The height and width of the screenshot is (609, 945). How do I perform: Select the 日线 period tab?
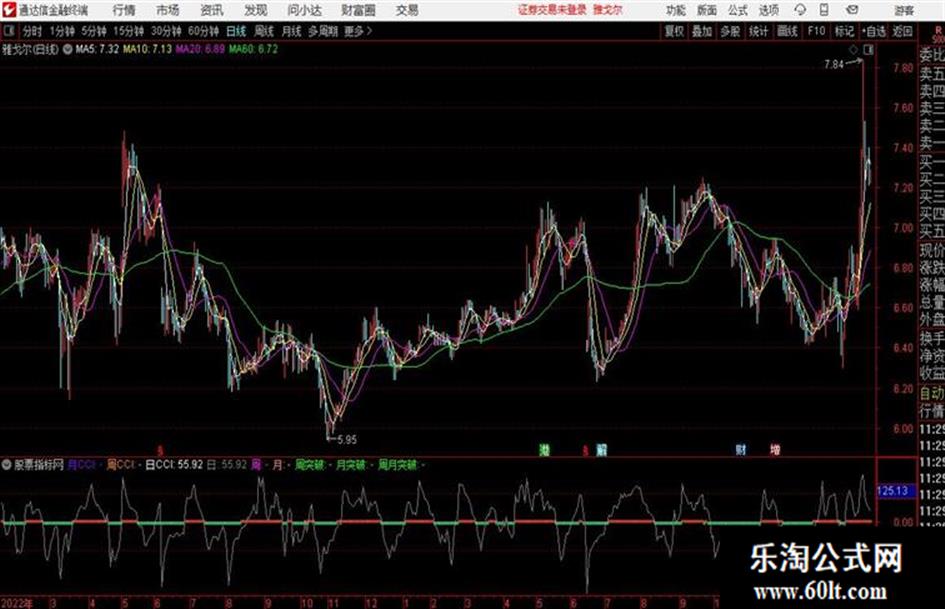point(236,31)
